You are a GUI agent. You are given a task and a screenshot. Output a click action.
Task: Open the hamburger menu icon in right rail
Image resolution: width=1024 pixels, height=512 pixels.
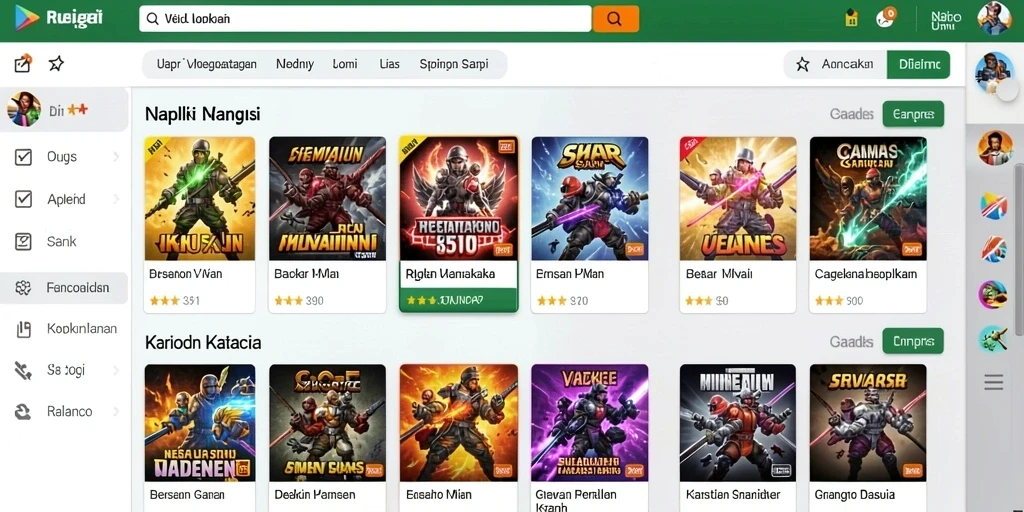(993, 382)
